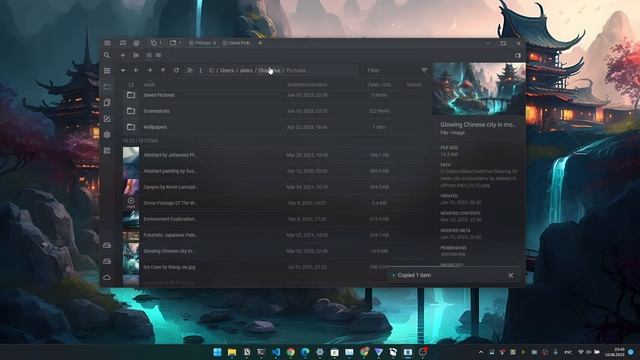Viewport: 640px width, 360px height.
Task: Select Abstract painting file row
Action: [274, 171]
